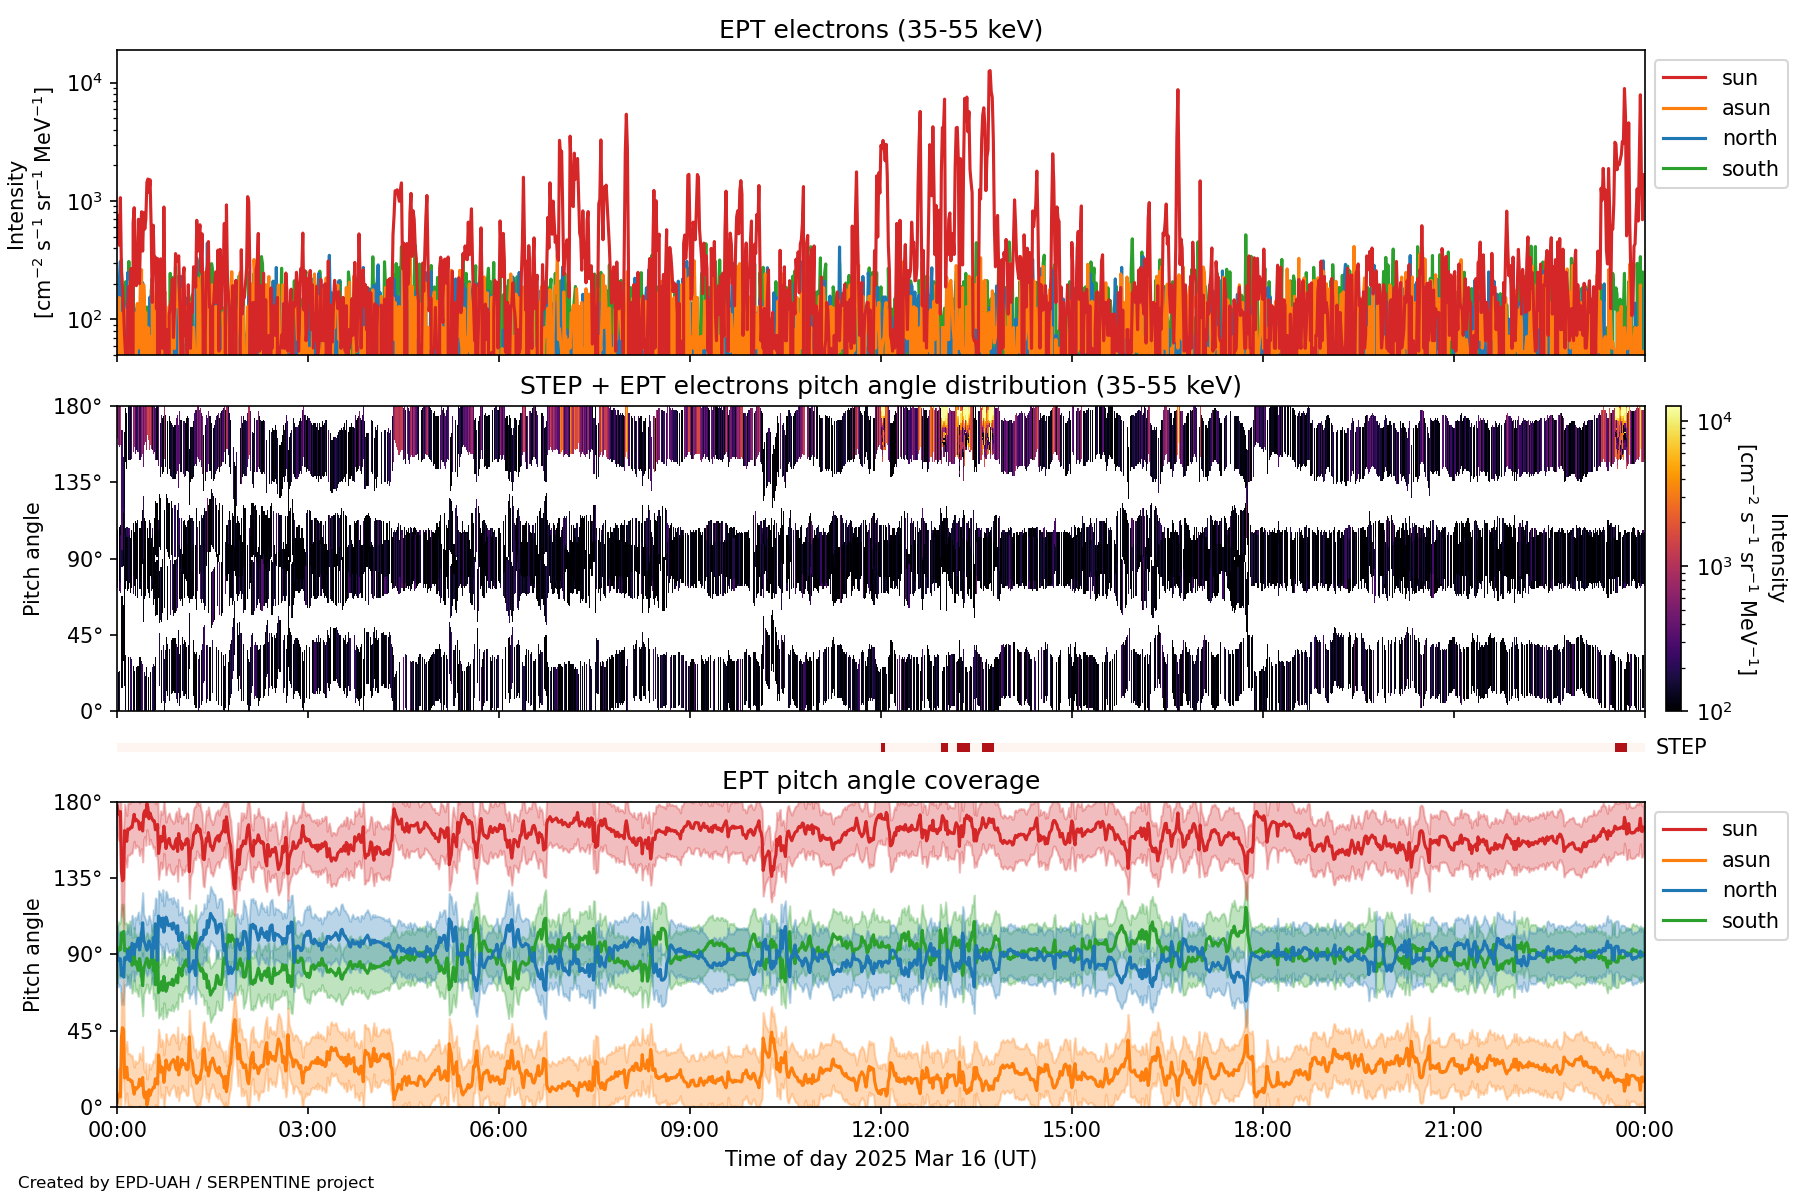Image resolution: width=1800 pixels, height=1200 pixels.
Task: Select south in the pitch angle coverage legend
Action: [x=1749, y=921]
